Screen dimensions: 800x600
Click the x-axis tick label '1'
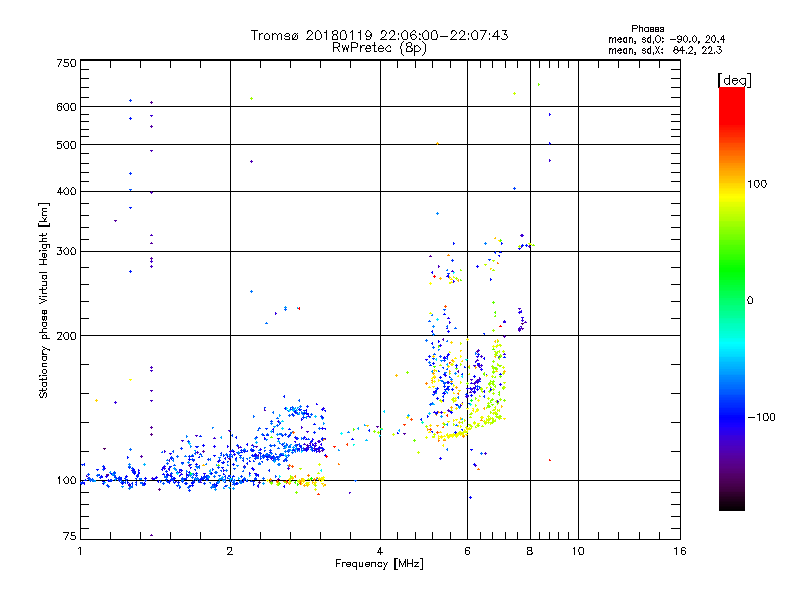click(80, 551)
